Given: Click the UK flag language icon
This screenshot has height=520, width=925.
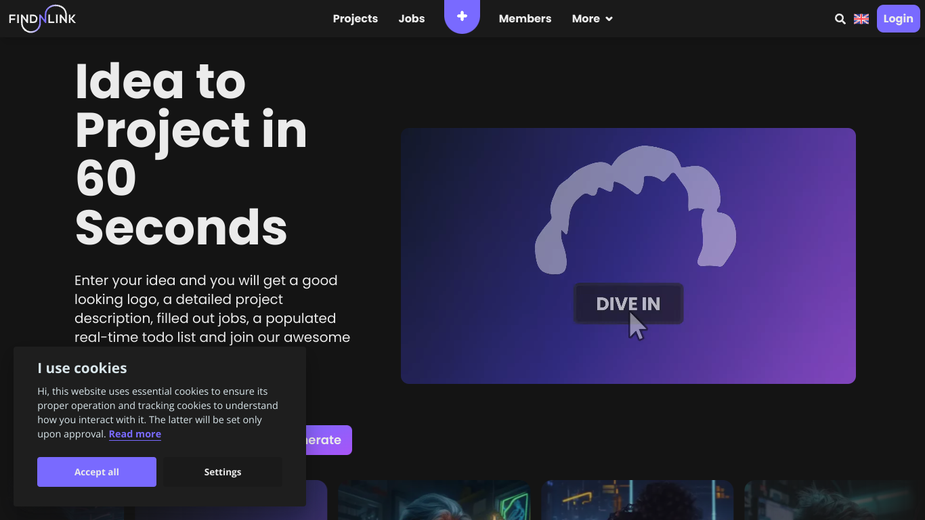Looking at the screenshot, I should (861, 19).
